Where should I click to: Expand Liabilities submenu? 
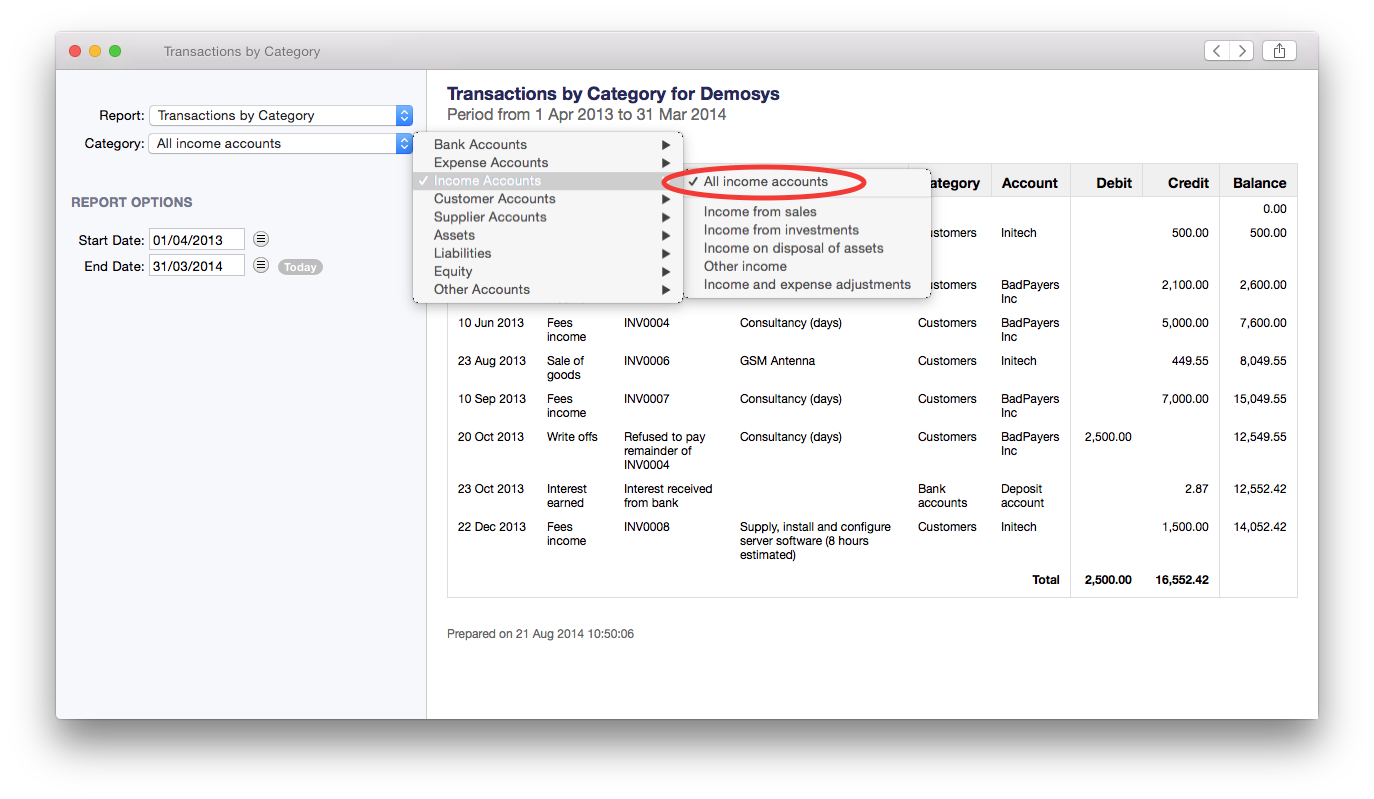(548, 253)
